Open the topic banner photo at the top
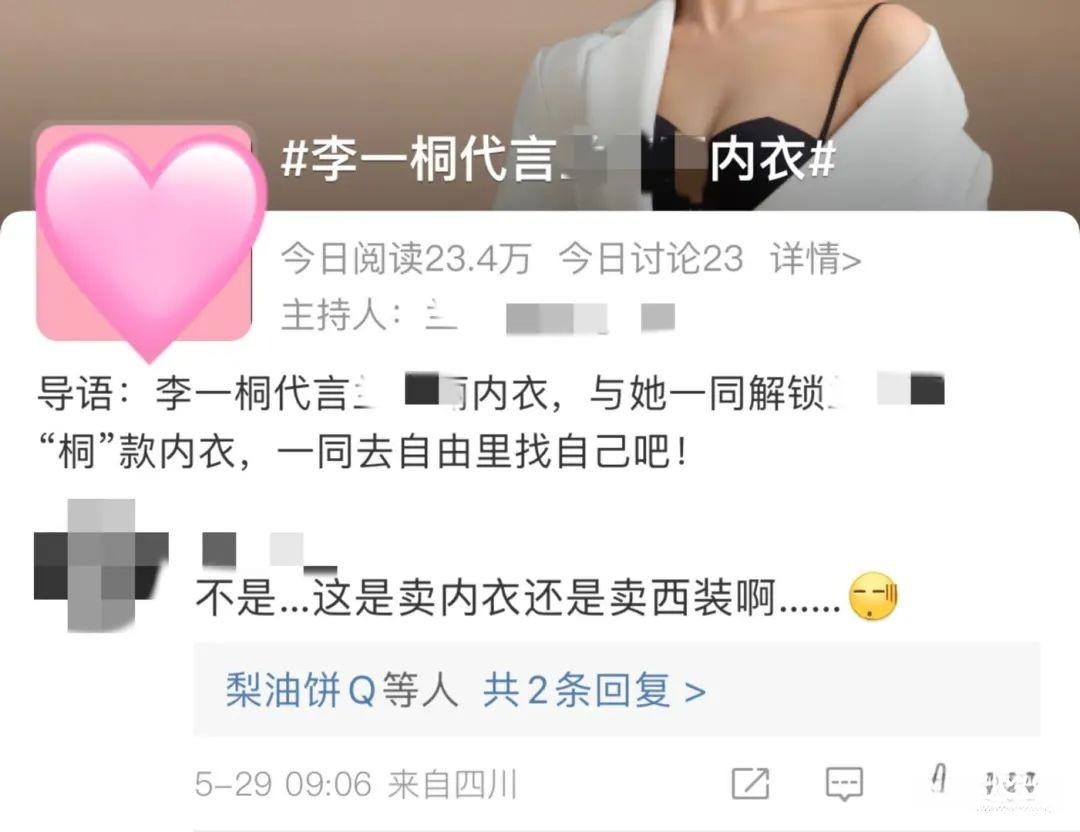 pos(540,105)
